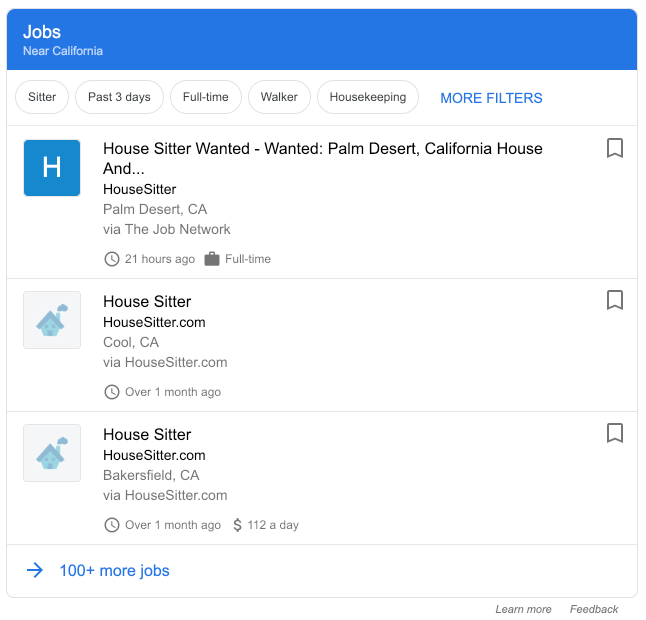
Task: Bookmark the Palm Desert House Sitter Wanted job
Action: click(614, 148)
